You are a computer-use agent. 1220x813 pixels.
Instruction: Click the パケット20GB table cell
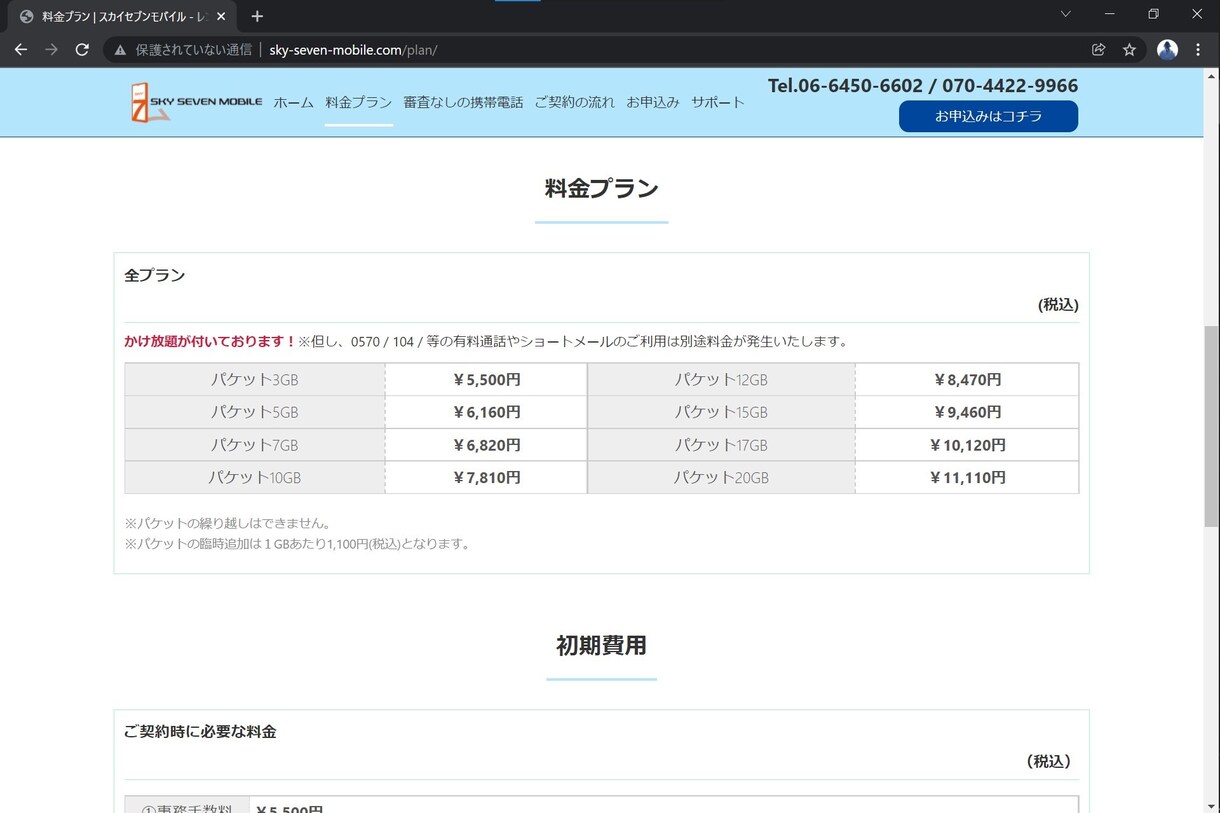tap(721, 478)
